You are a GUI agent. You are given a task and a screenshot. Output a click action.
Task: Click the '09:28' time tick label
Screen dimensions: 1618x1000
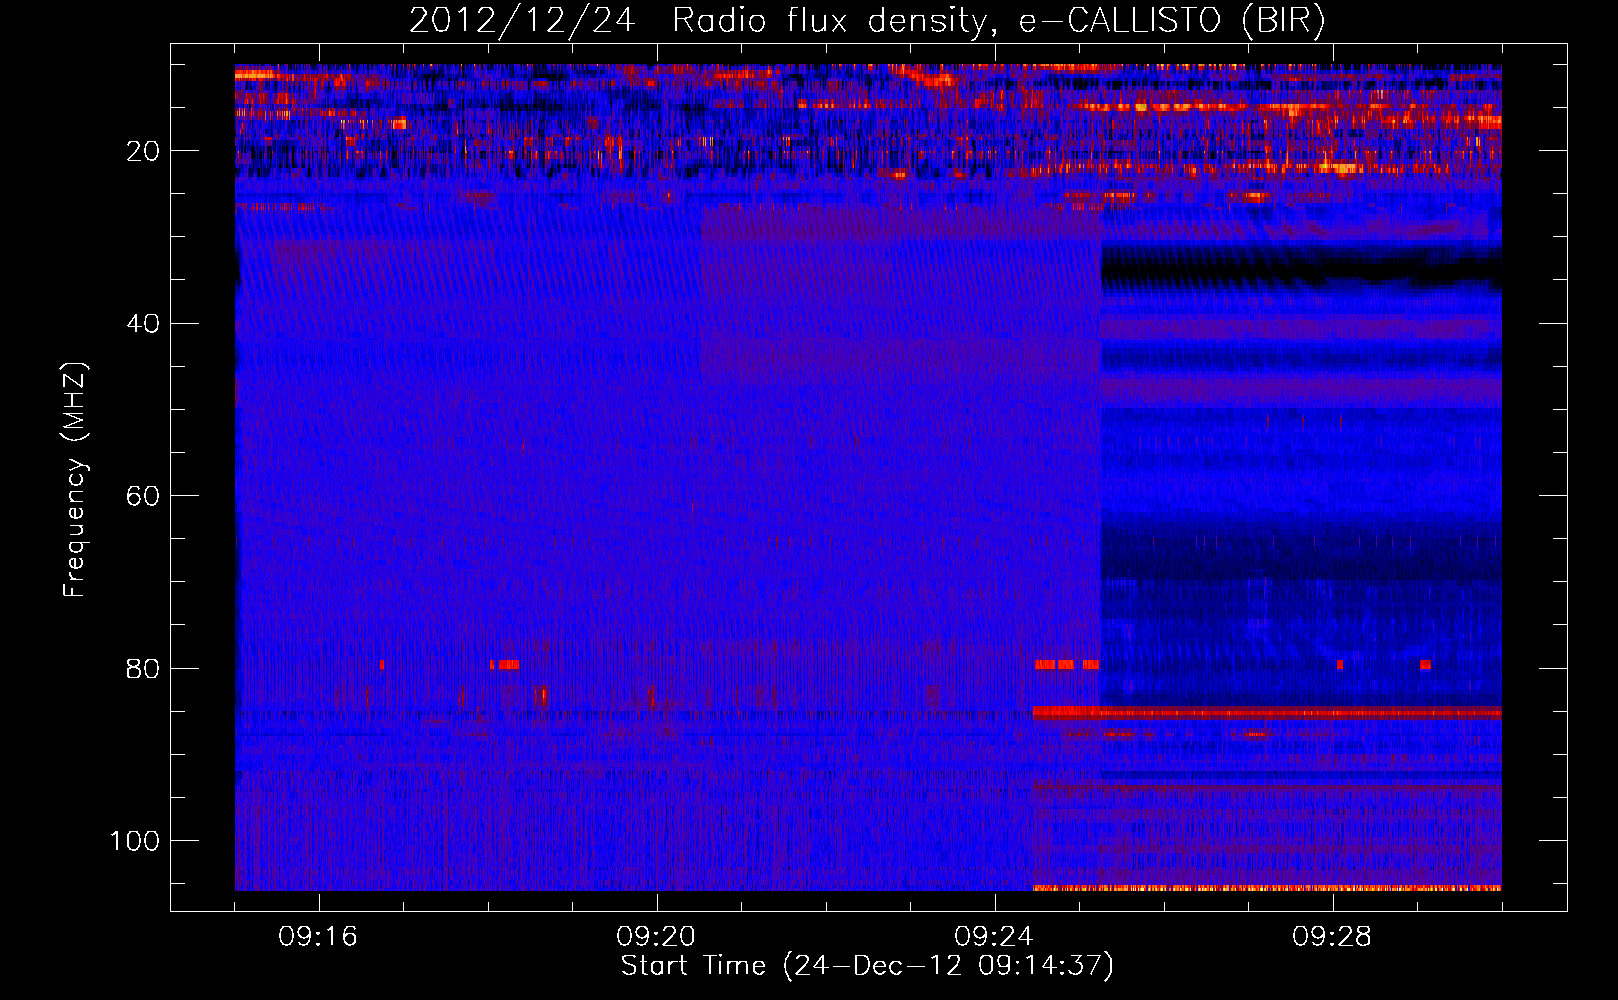(1332, 937)
